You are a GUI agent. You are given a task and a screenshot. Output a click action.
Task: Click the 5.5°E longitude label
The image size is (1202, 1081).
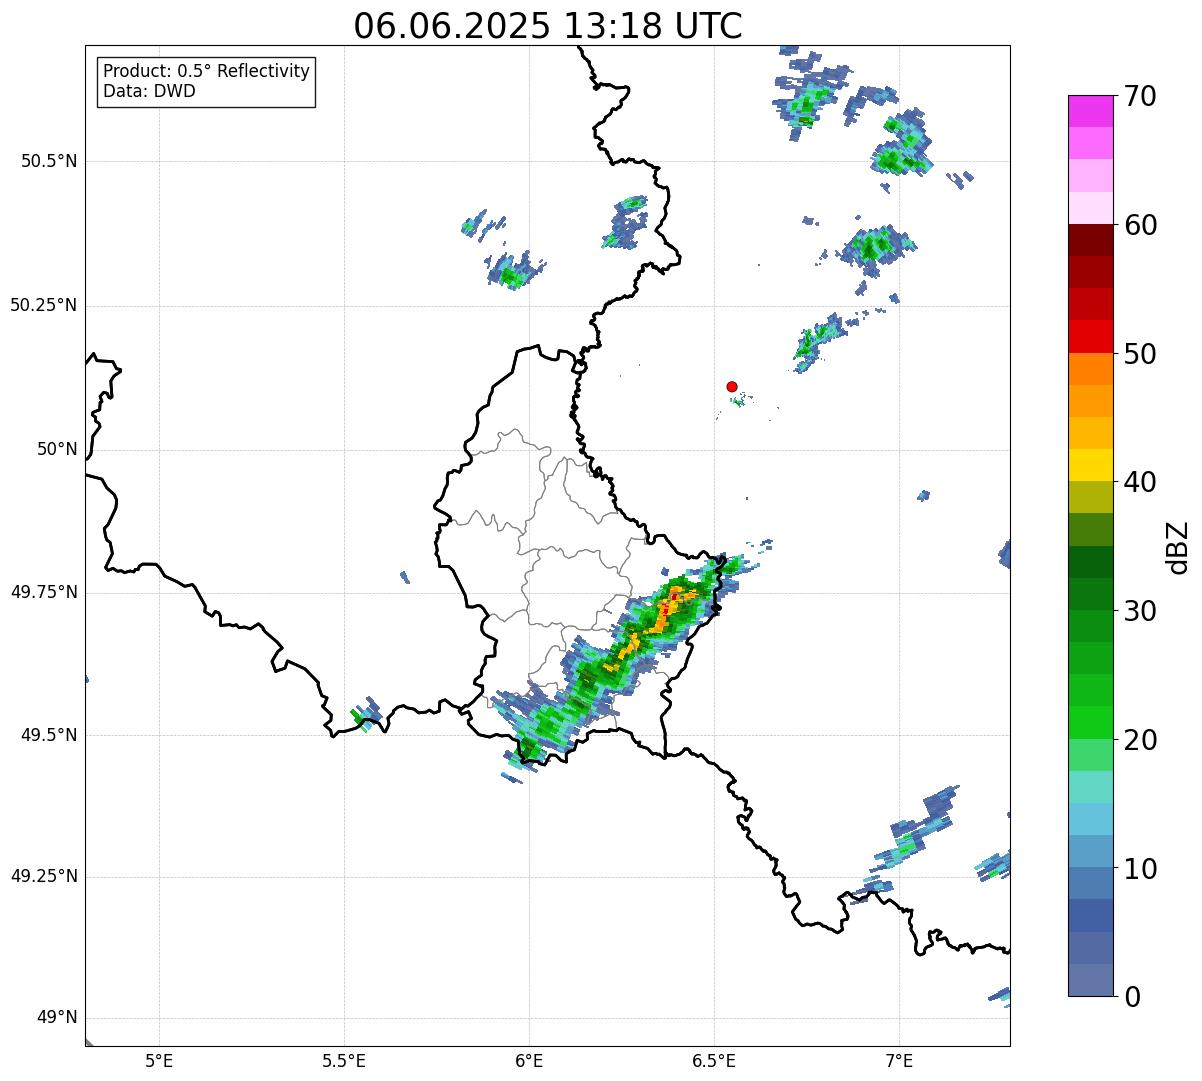coord(344,1060)
